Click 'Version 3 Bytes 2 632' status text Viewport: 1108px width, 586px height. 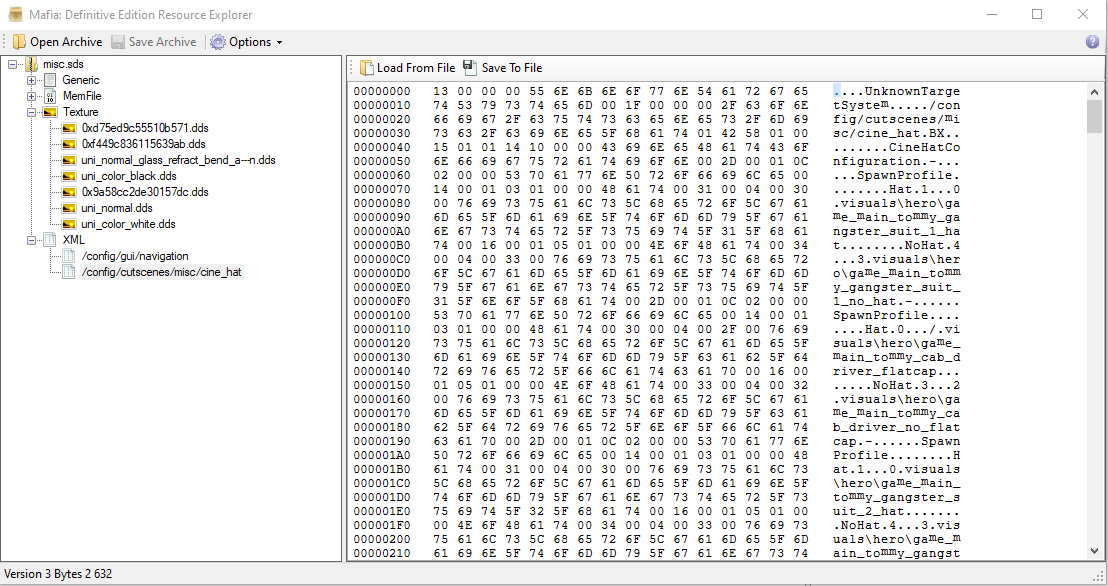58,574
